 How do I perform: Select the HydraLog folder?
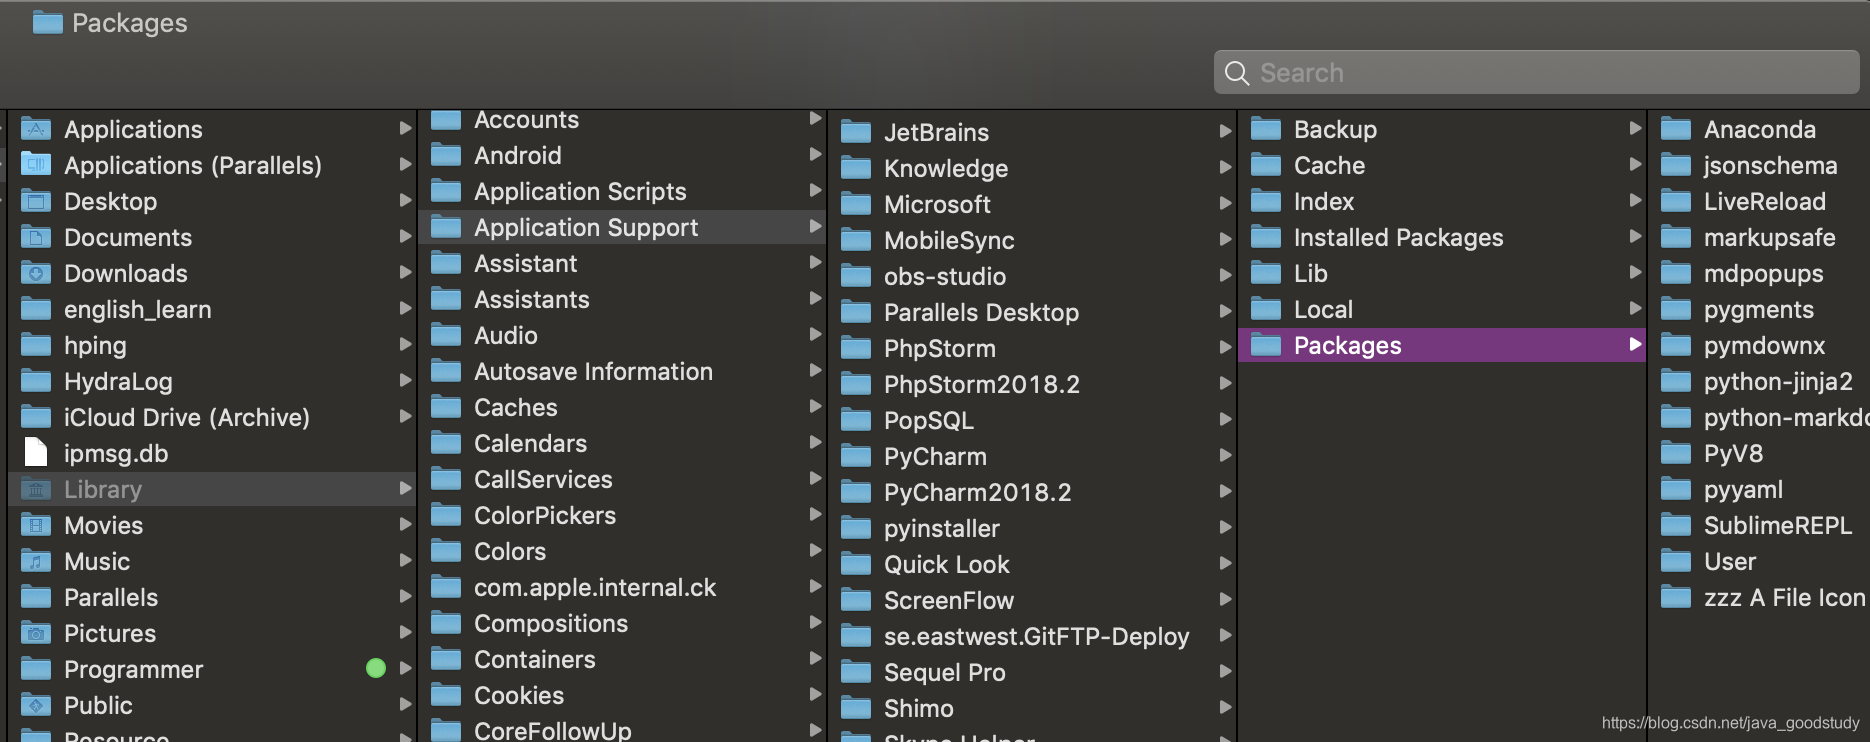(x=212, y=381)
